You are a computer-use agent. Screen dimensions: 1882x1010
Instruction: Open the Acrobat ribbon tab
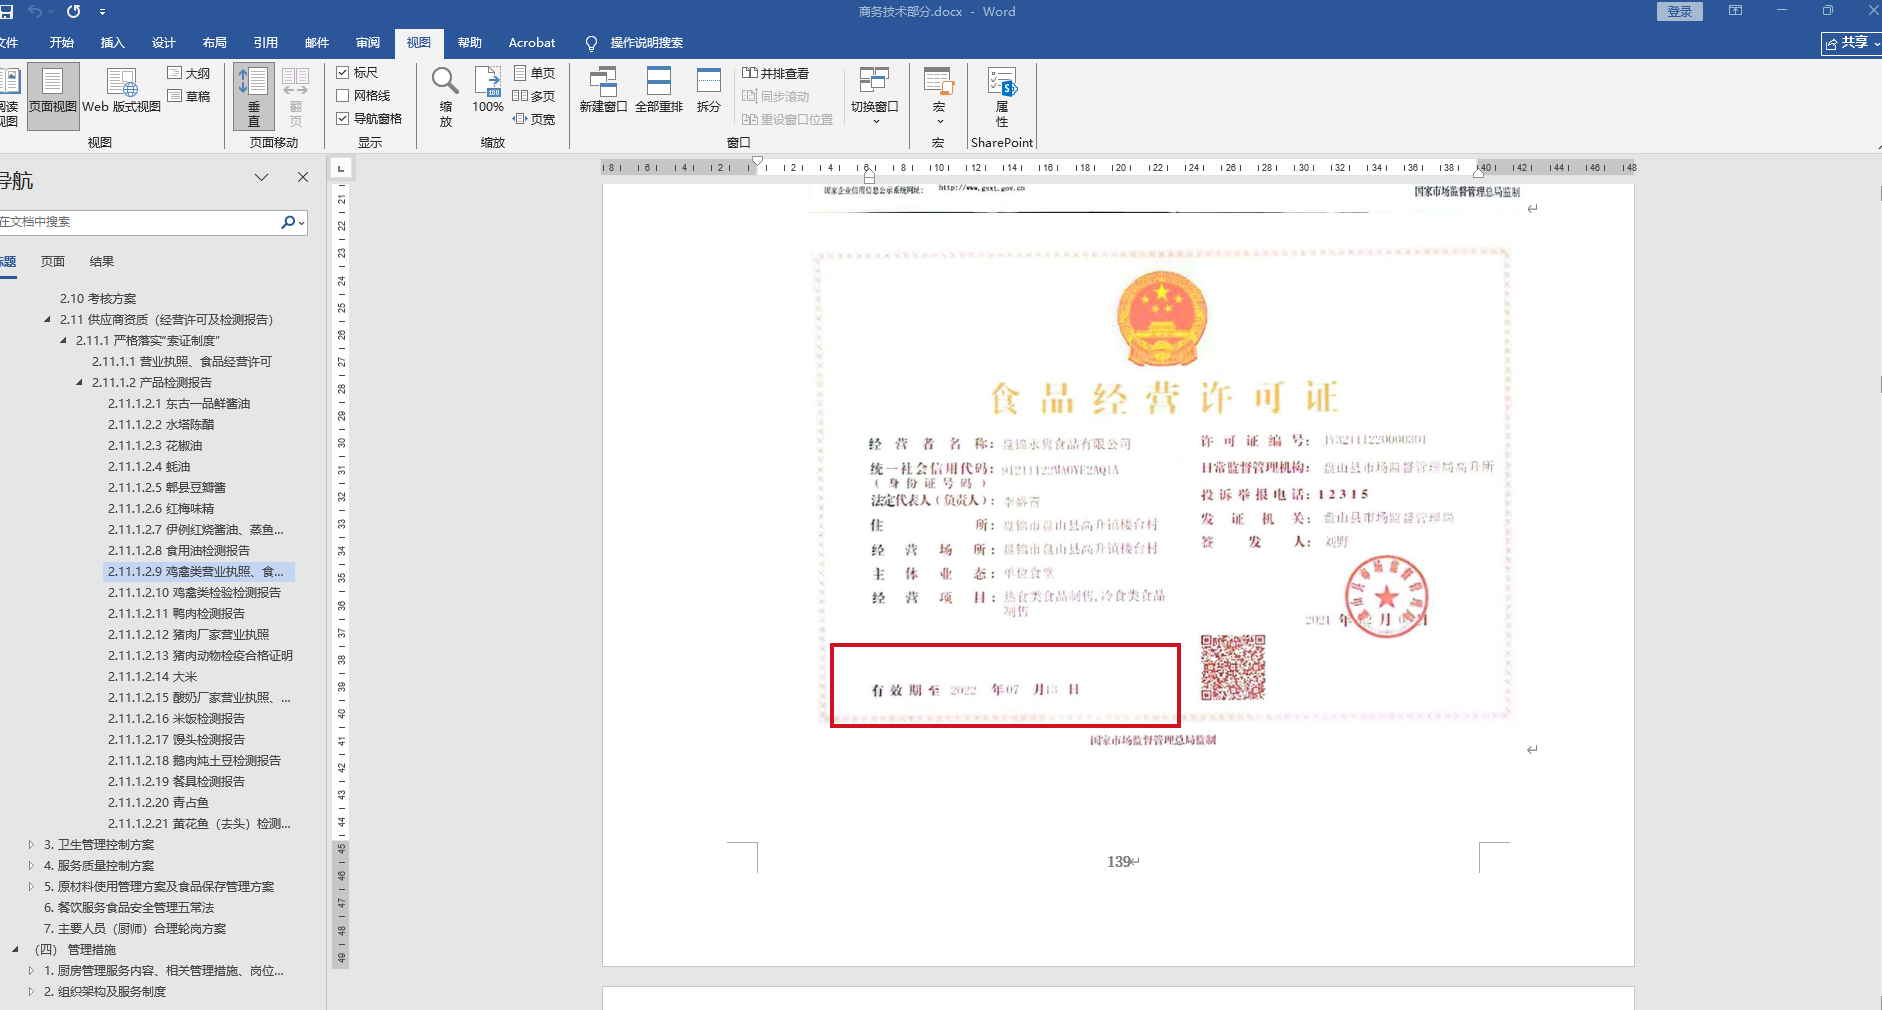coord(532,43)
